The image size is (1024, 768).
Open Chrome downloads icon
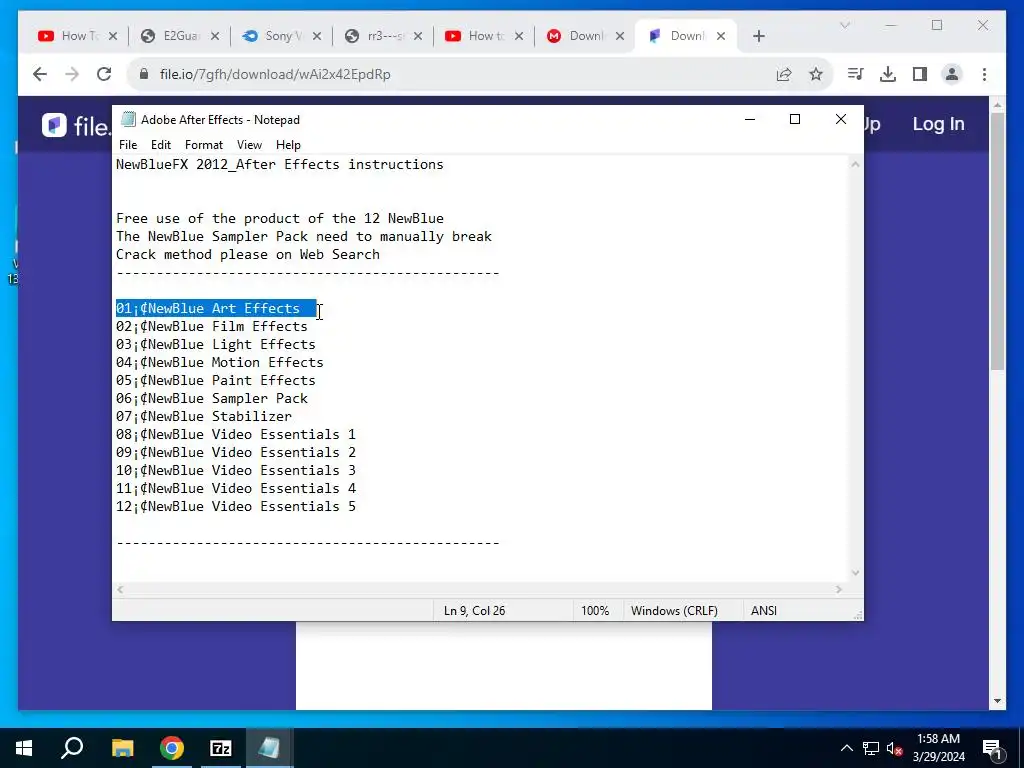point(888,74)
